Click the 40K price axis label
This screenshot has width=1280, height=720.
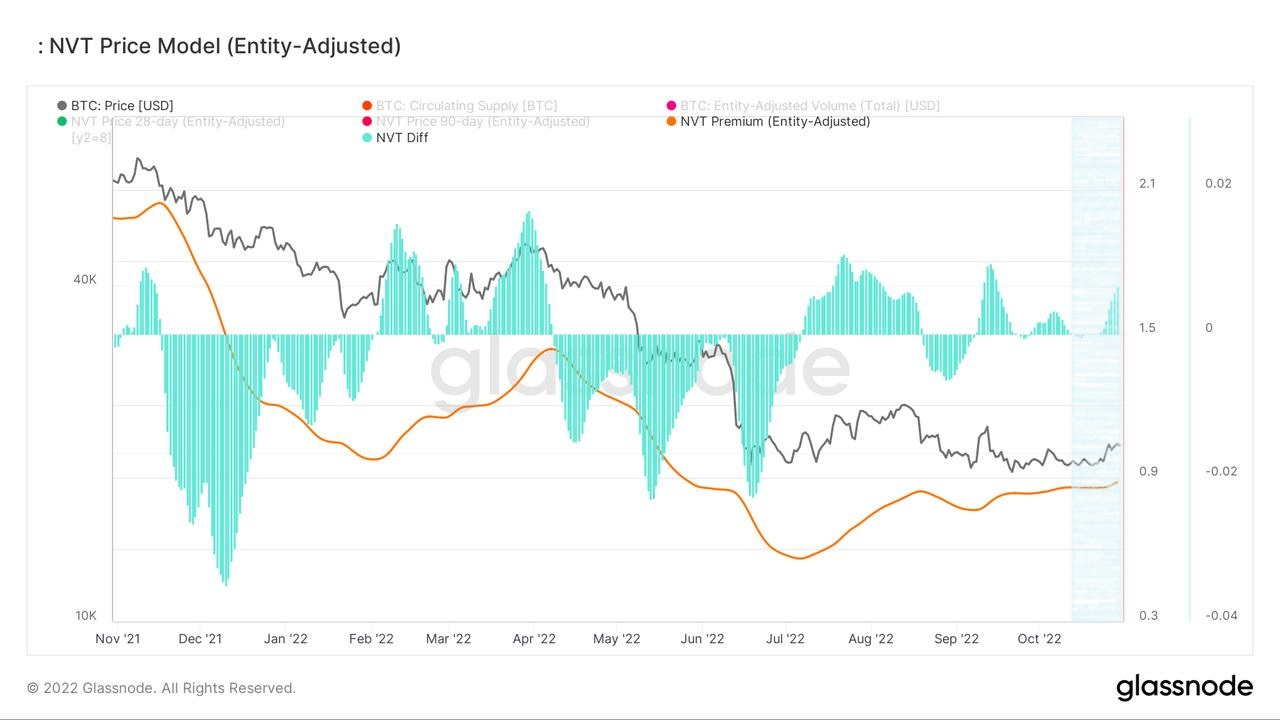pyautogui.click(x=85, y=280)
